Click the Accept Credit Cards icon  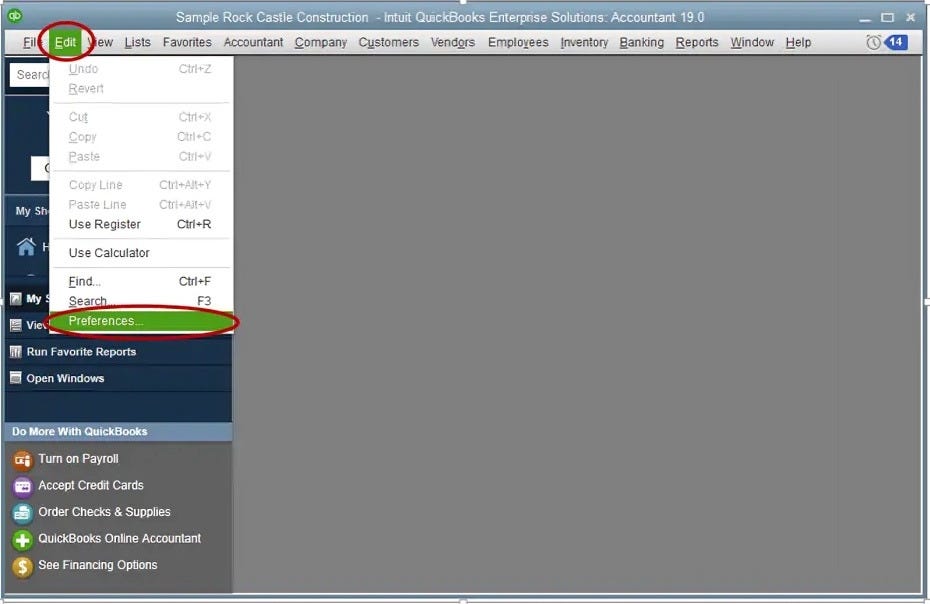pos(23,486)
